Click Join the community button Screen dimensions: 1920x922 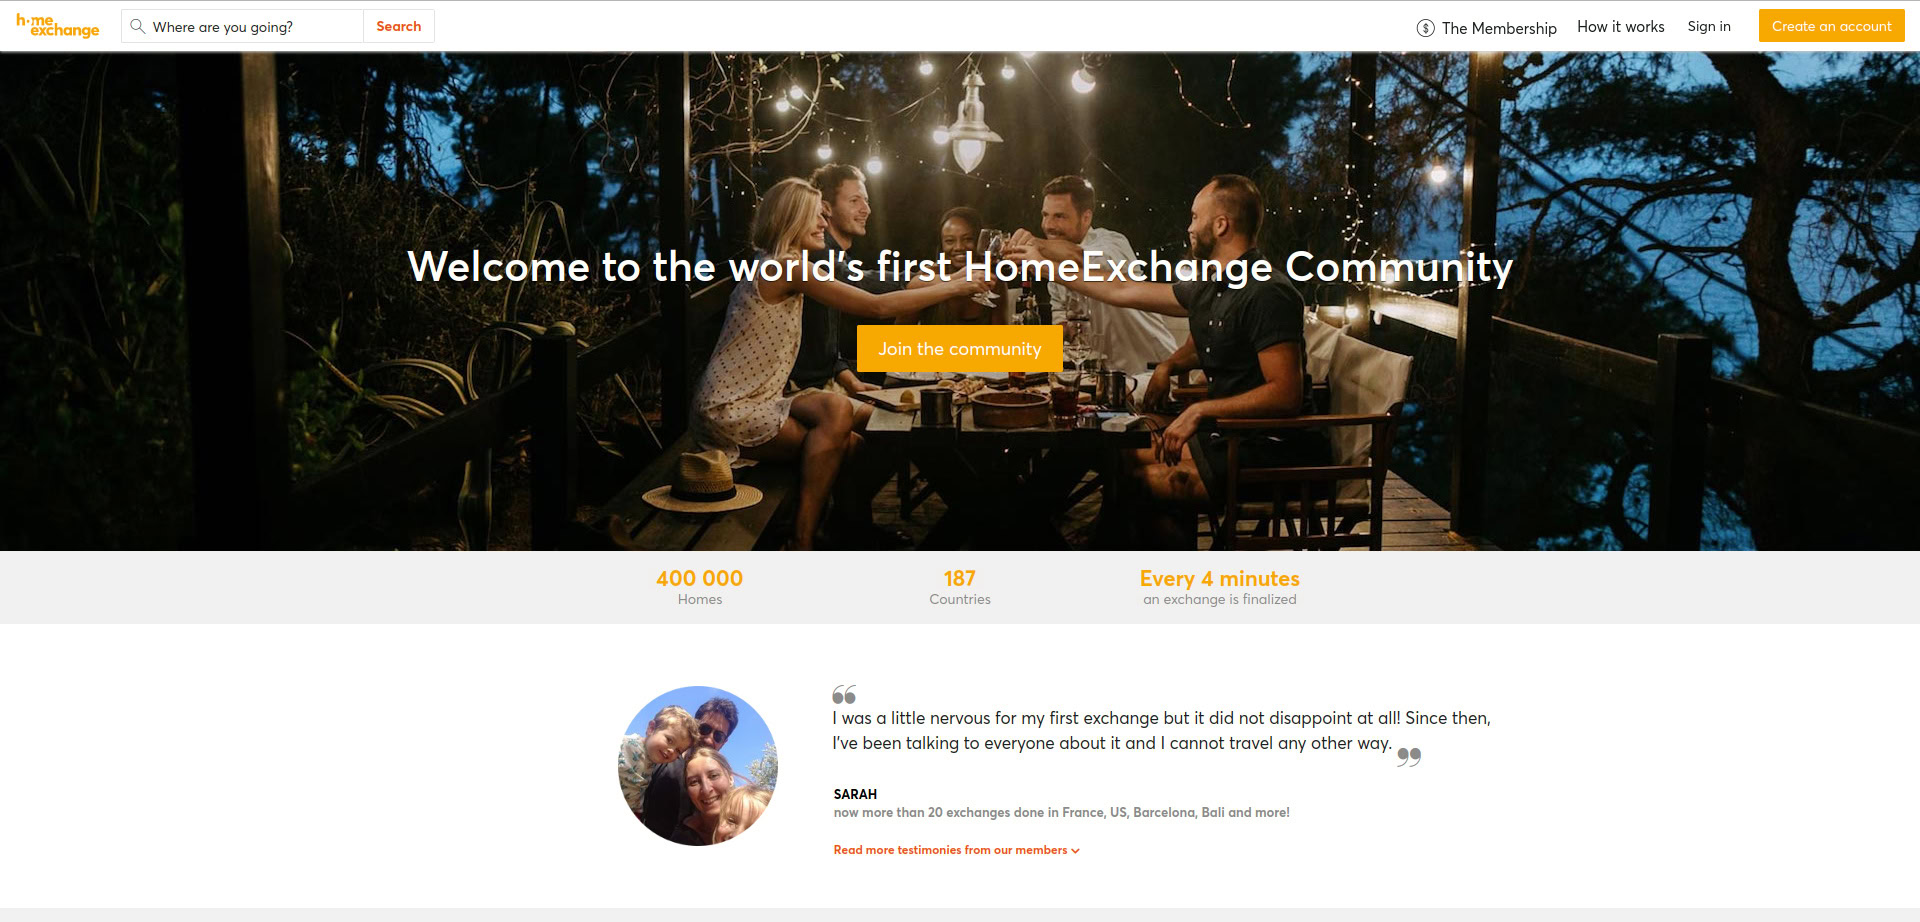[960, 348]
